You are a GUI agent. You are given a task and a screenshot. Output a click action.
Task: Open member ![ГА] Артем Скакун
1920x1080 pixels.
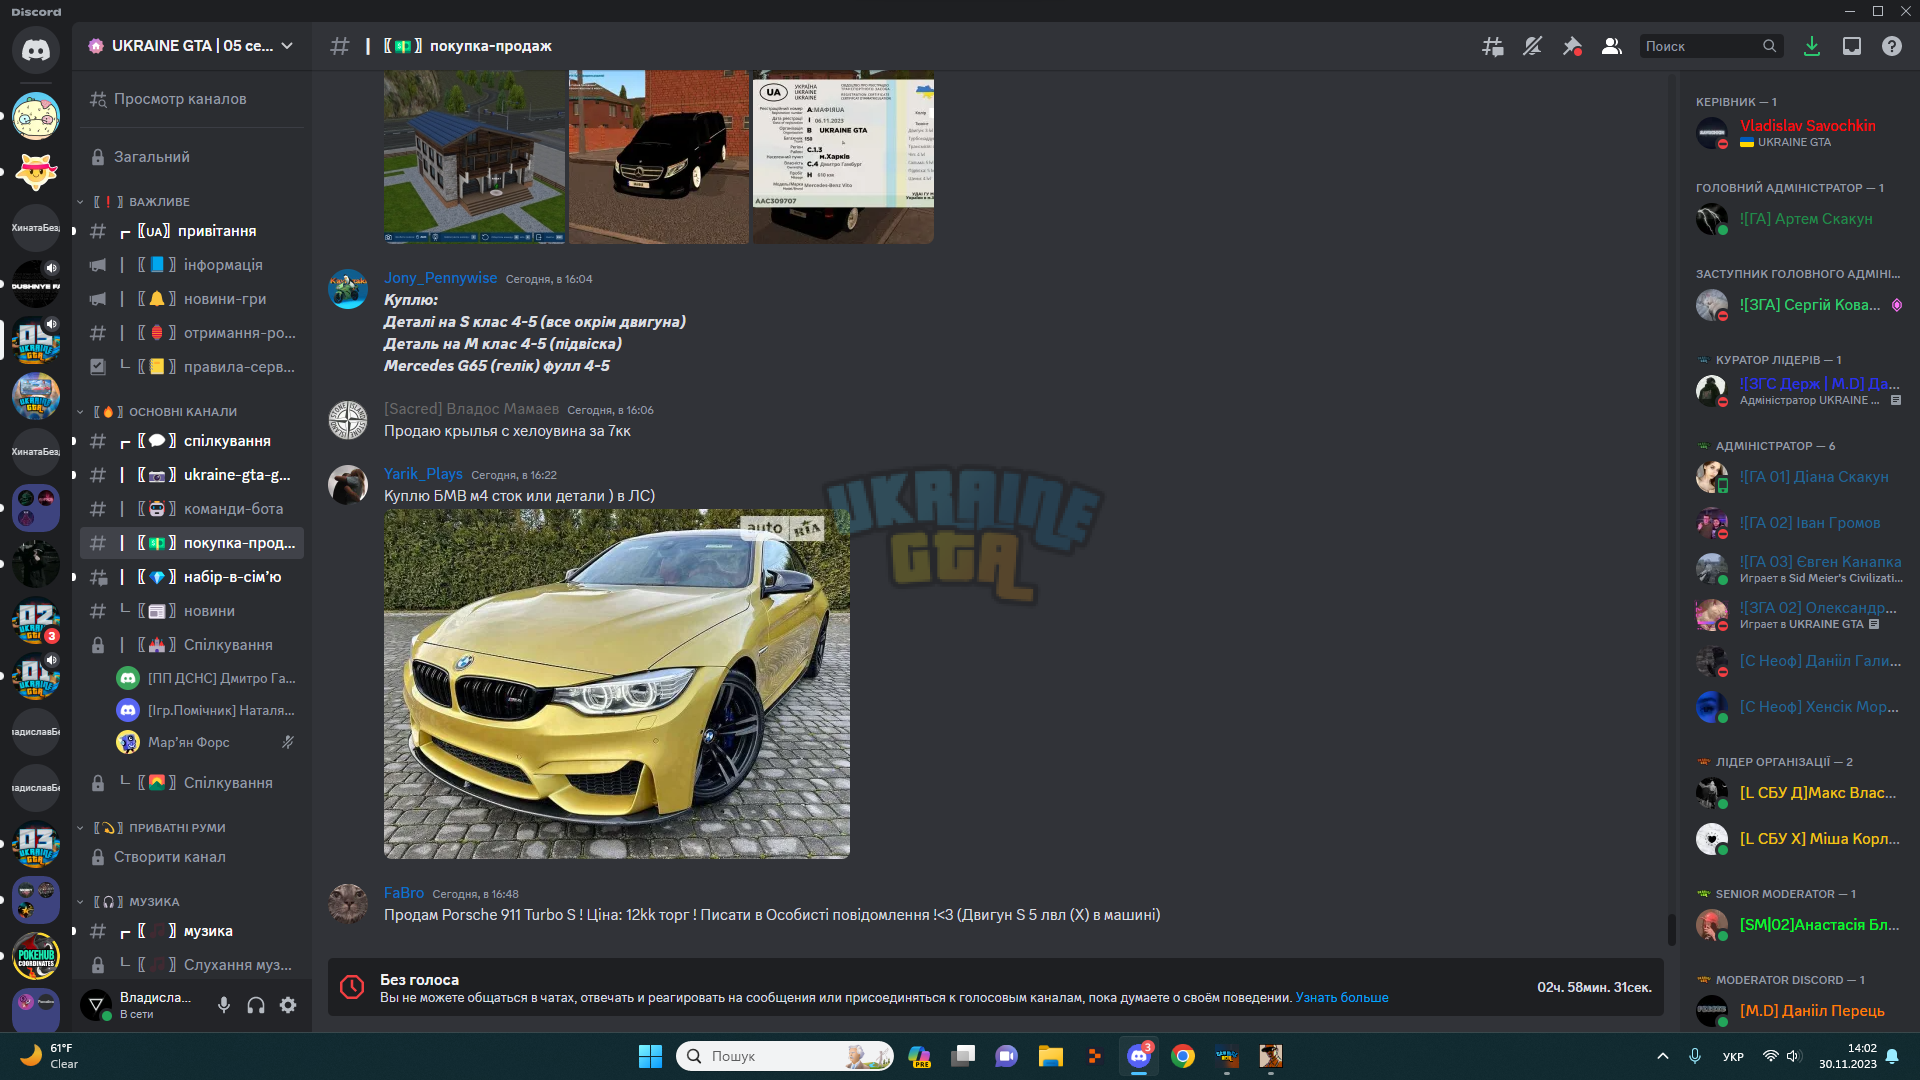click(x=1800, y=219)
